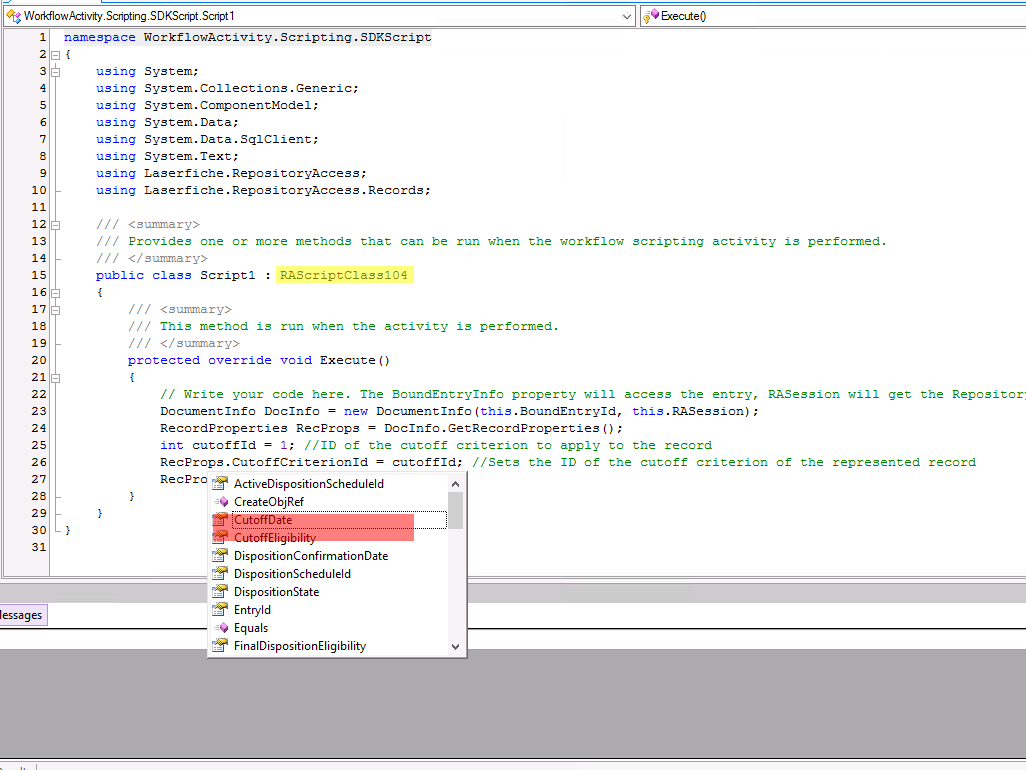Collapse the summary comment at line 12
Image resolution: width=1026 pixels, height=770 pixels.
click(x=56, y=224)
